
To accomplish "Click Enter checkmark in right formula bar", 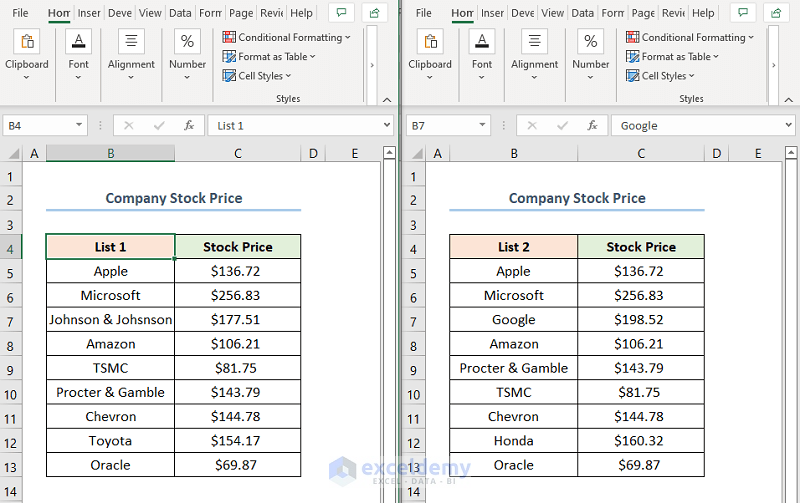I will (562, 125).
